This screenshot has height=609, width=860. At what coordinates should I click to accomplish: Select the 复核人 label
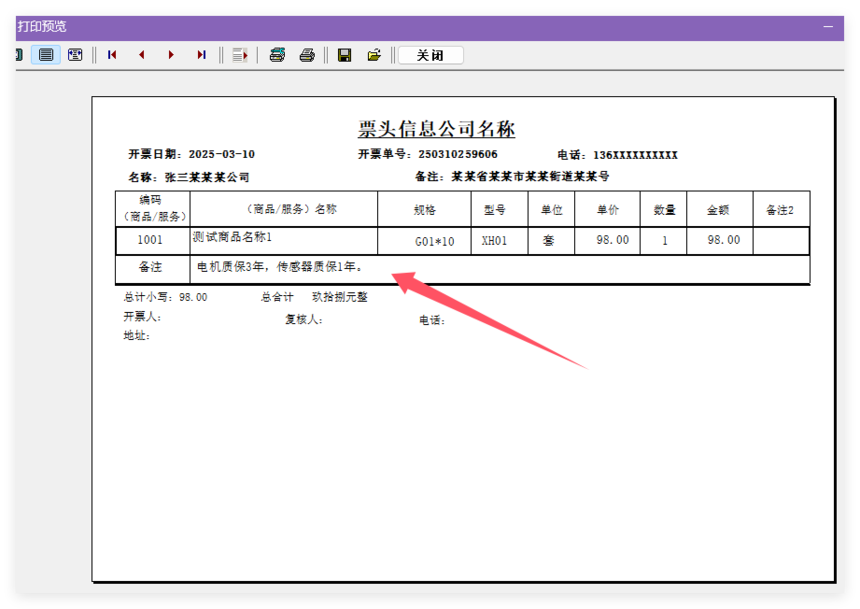304,319
